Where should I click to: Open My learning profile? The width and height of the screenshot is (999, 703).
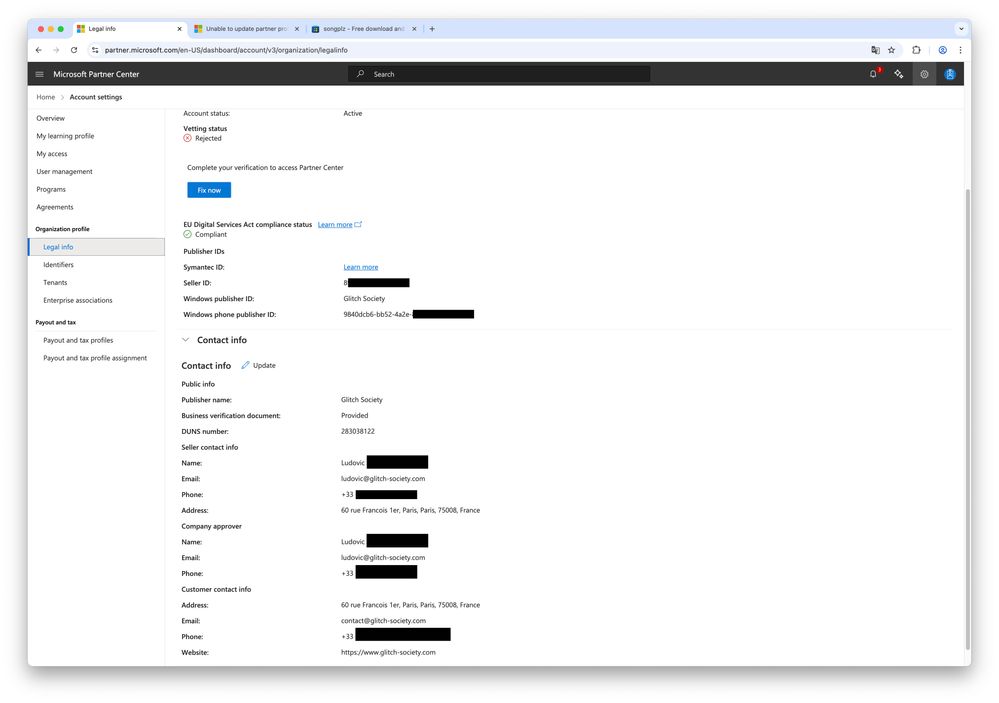(65, 136)
